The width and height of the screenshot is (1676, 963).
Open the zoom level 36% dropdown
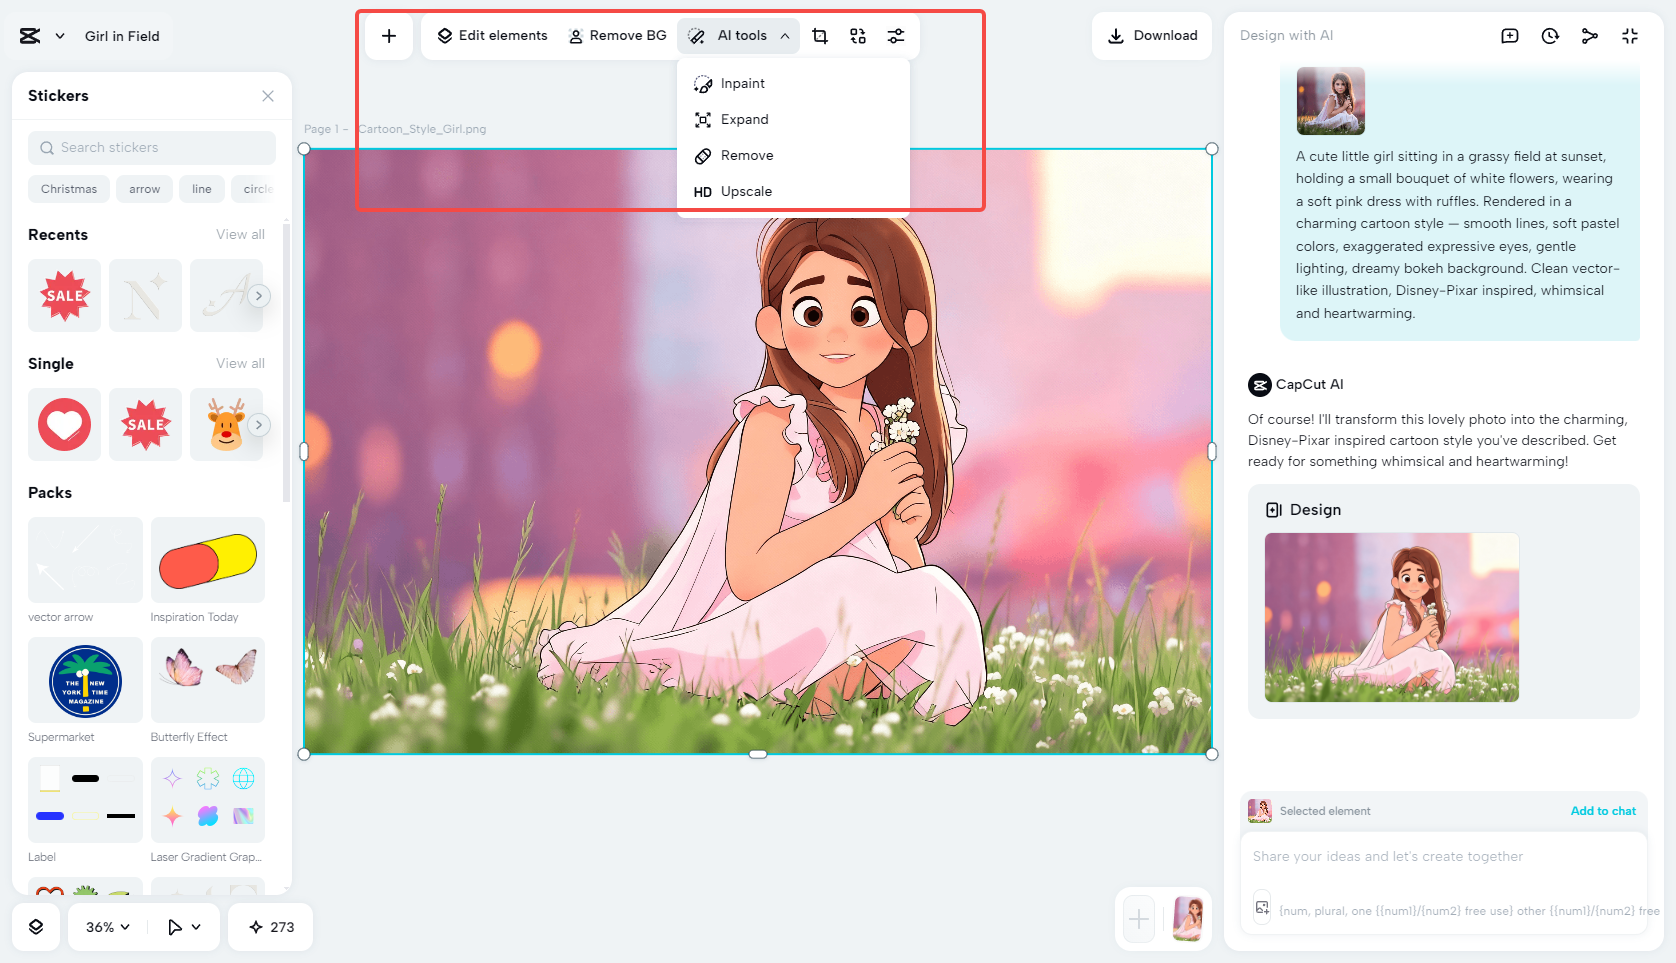(105, 927)
